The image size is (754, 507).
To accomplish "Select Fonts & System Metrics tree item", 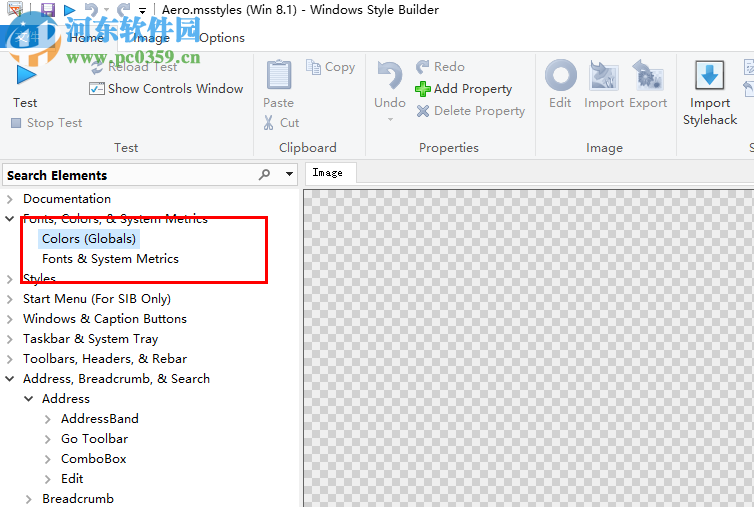I will point(110,259).
